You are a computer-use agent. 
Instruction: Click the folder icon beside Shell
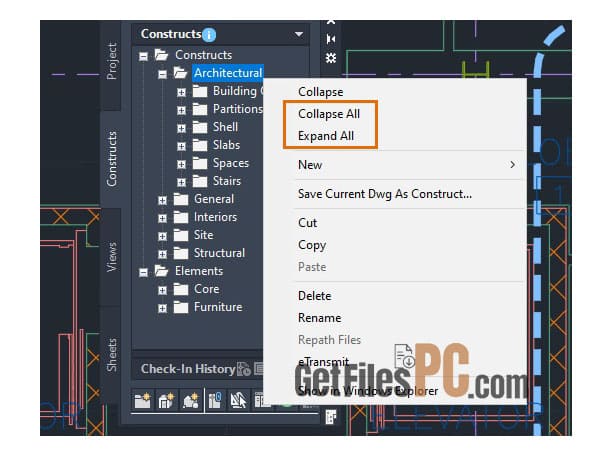[200, 127]
